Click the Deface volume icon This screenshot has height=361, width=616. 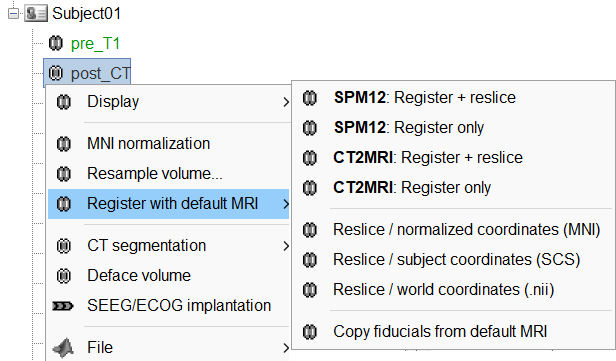(64, 276)
